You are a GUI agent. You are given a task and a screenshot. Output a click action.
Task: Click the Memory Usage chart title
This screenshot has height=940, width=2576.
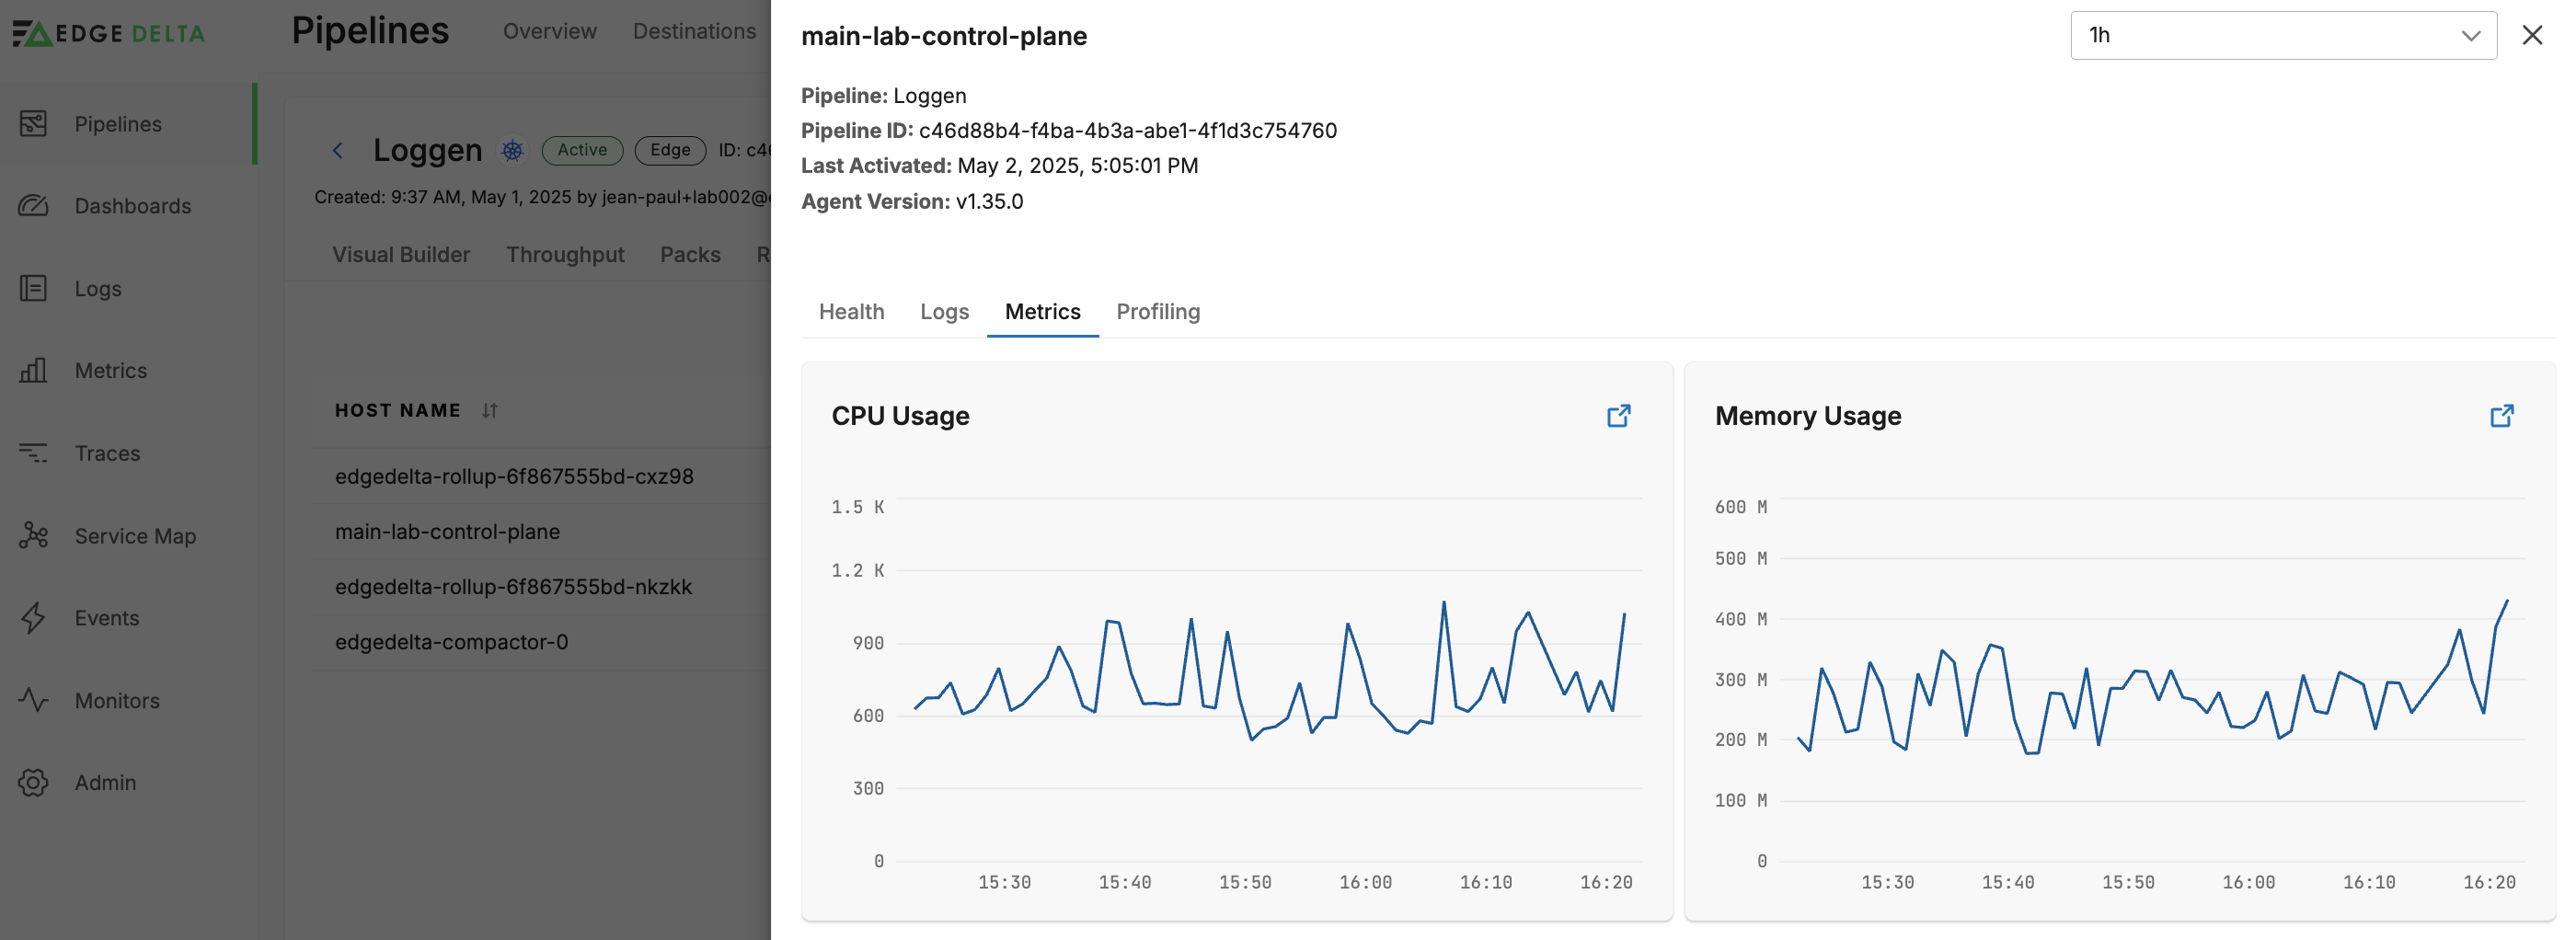[x=1807, y=416]
